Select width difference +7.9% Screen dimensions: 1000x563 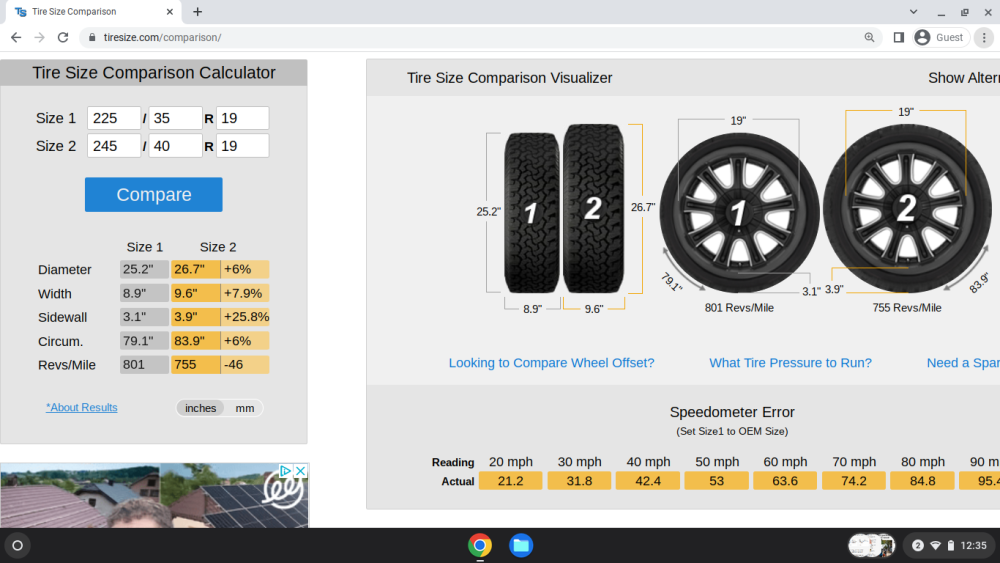point(246,293)
